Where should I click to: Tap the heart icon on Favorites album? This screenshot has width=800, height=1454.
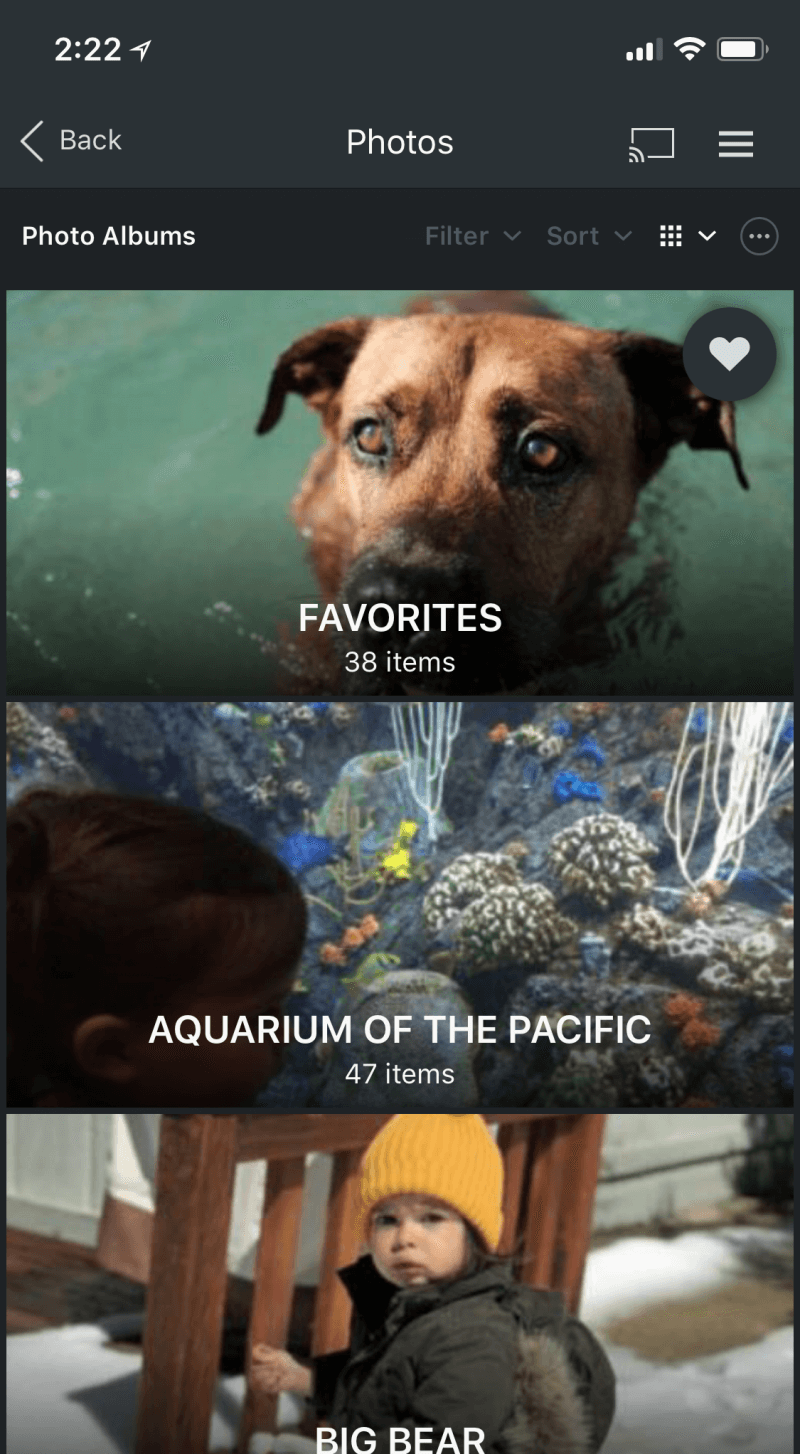coord(730,354)
